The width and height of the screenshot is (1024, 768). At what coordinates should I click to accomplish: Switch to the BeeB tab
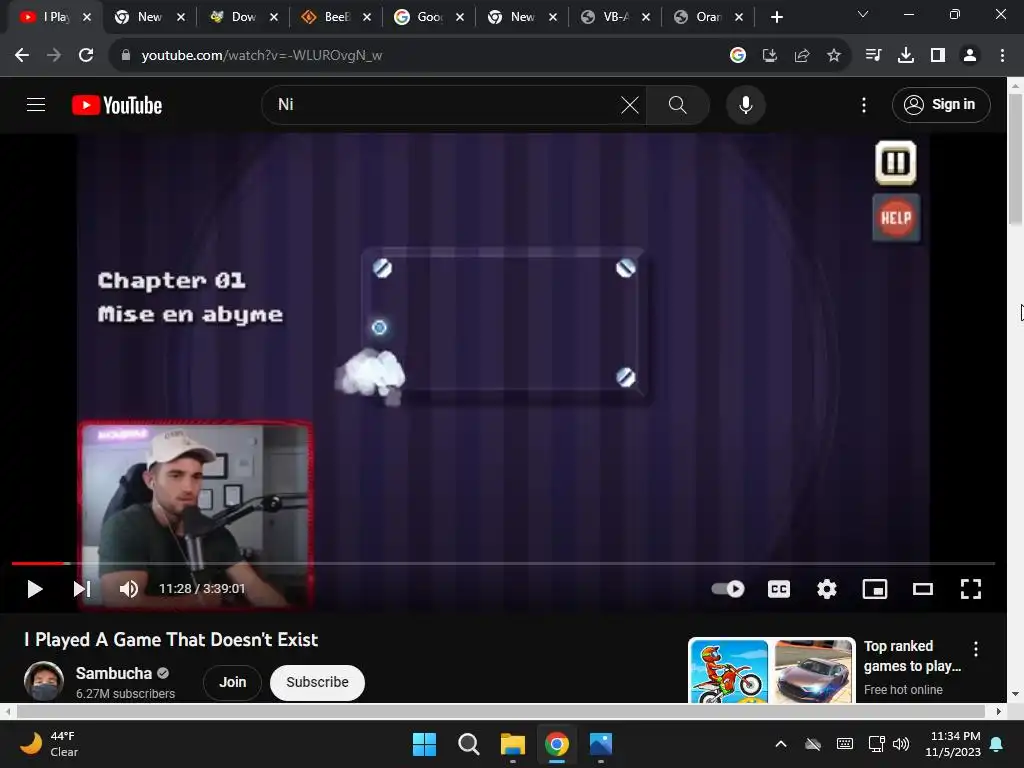[x=336, y=17]
